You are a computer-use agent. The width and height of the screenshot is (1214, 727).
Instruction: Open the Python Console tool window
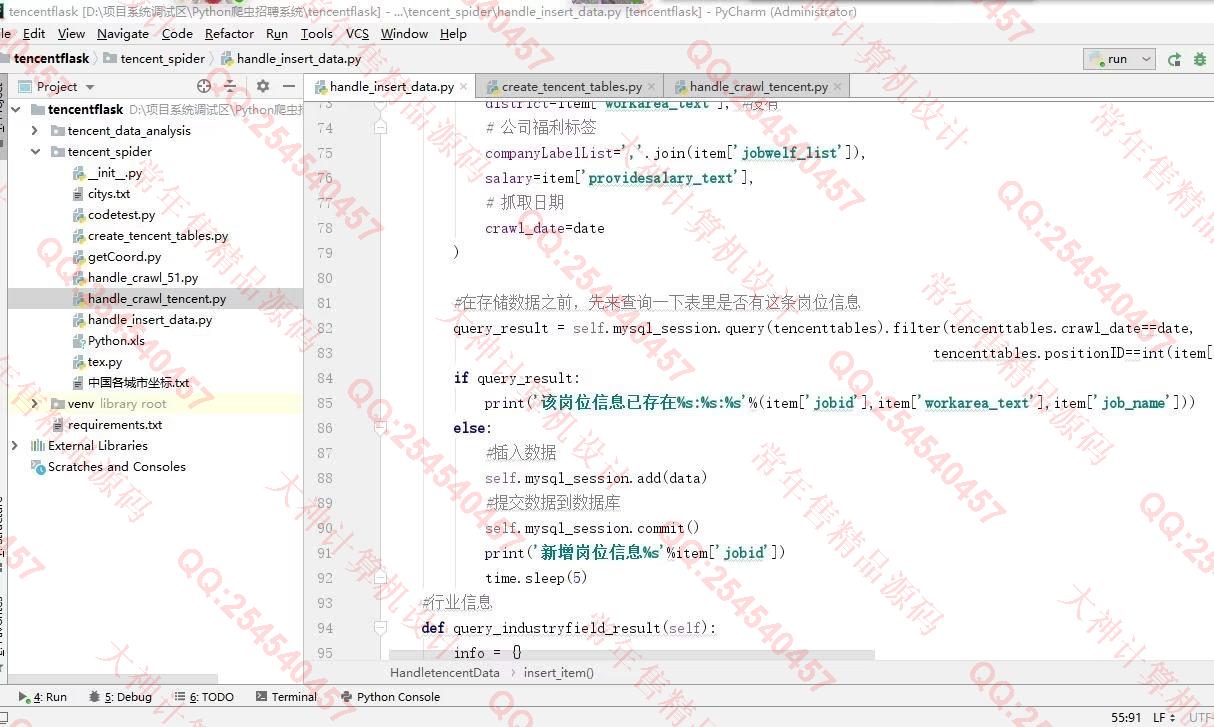pos(390,697)
